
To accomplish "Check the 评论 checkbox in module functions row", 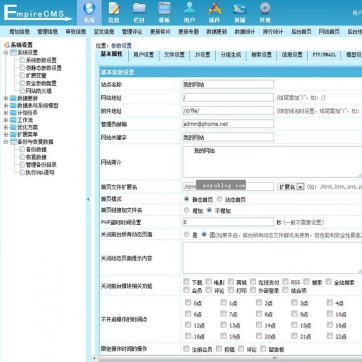I will (x=209, y=290).
